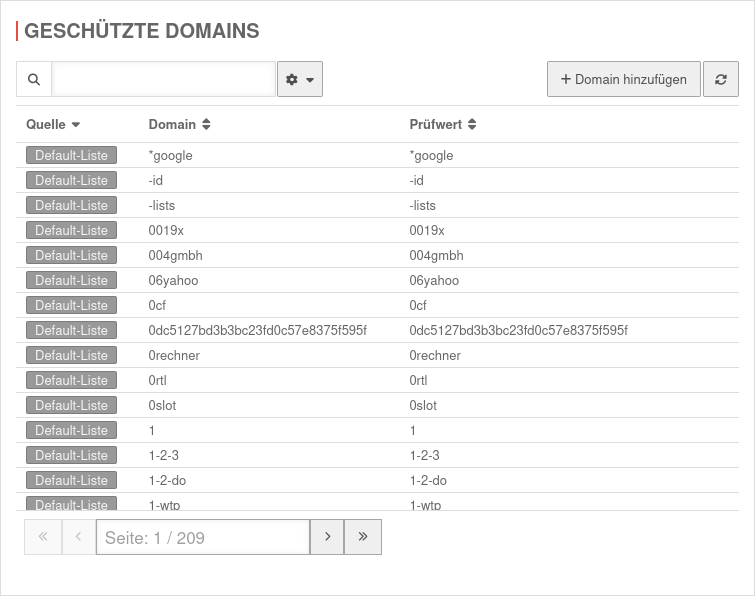Click Default-Liste badge of 0019x row
The width and height of the screenshot is (755, 596).
click(x=71, y=230)
